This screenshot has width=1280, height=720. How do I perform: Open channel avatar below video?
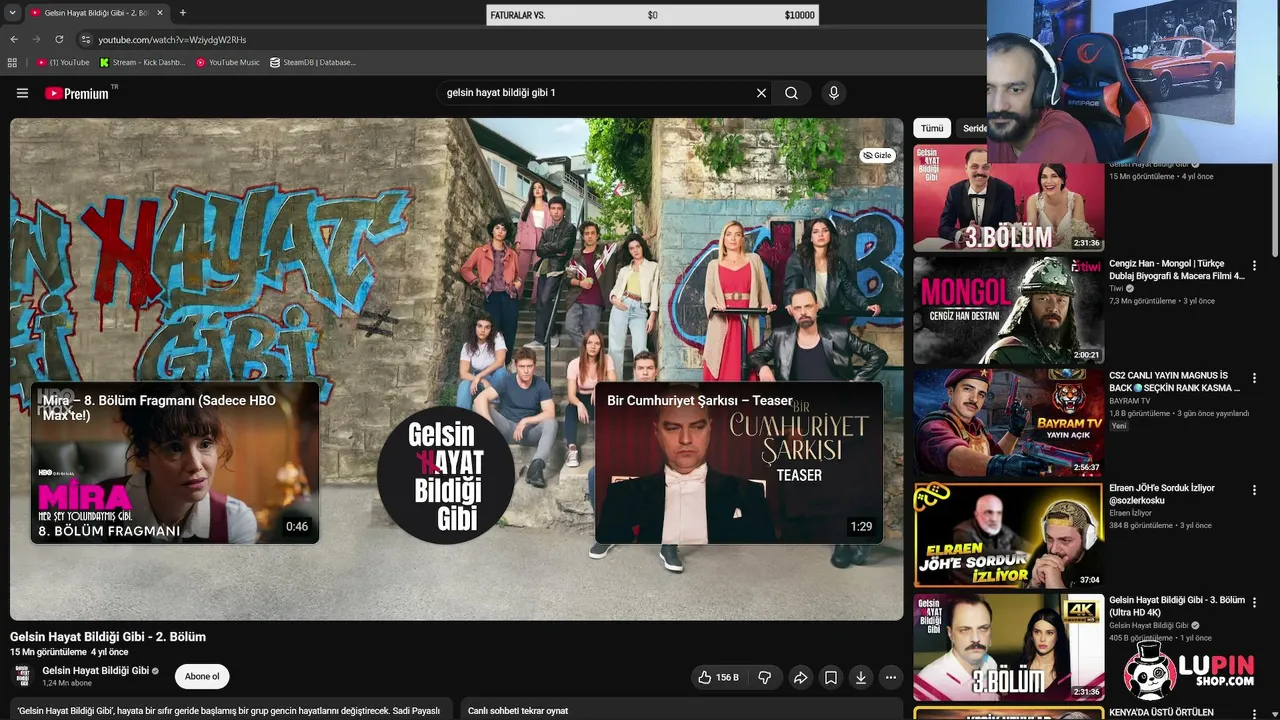click(22, 677)
